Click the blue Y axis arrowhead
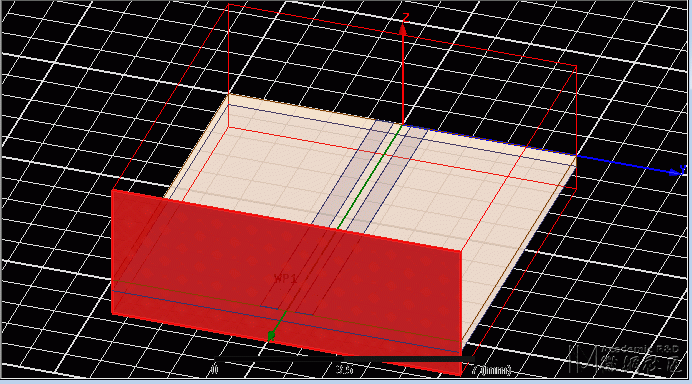The width and height of the screenshot is (692, 384). 675,173
